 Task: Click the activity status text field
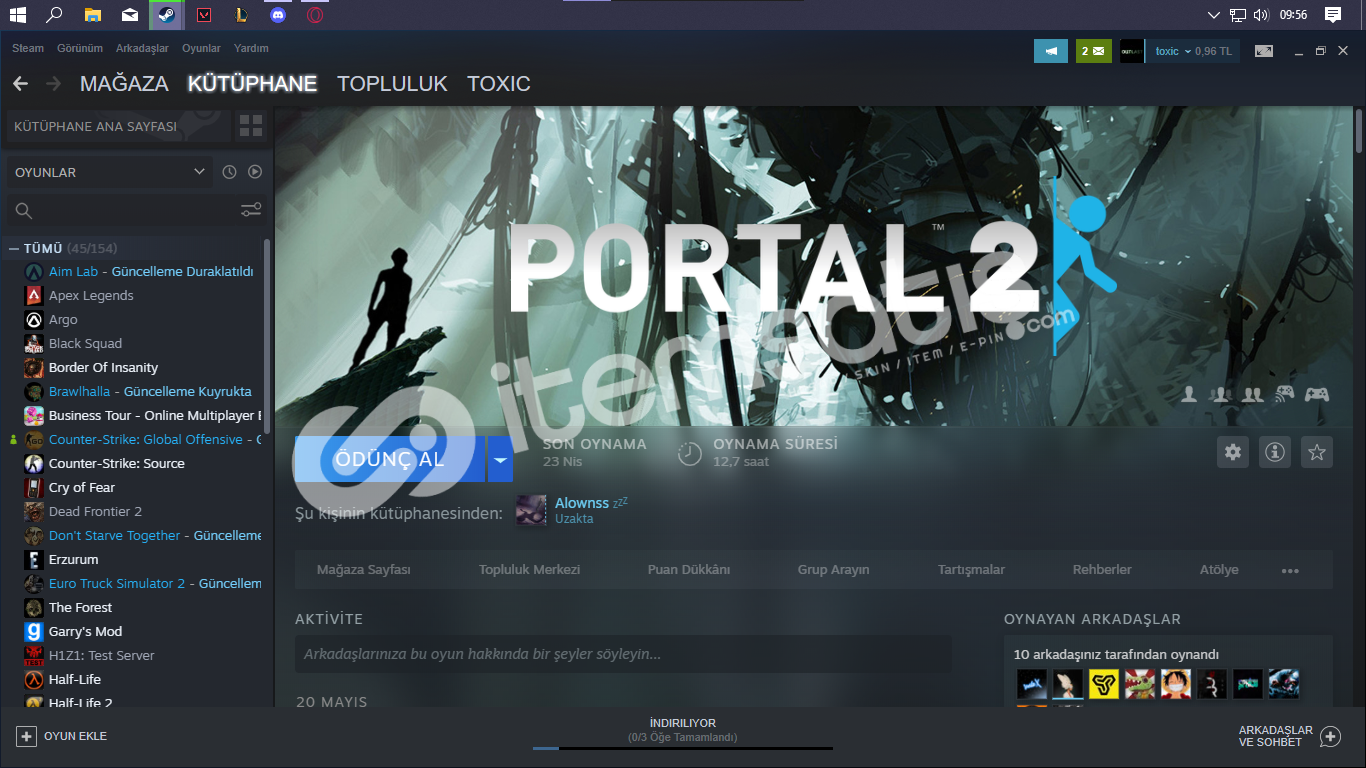[623, 654]
